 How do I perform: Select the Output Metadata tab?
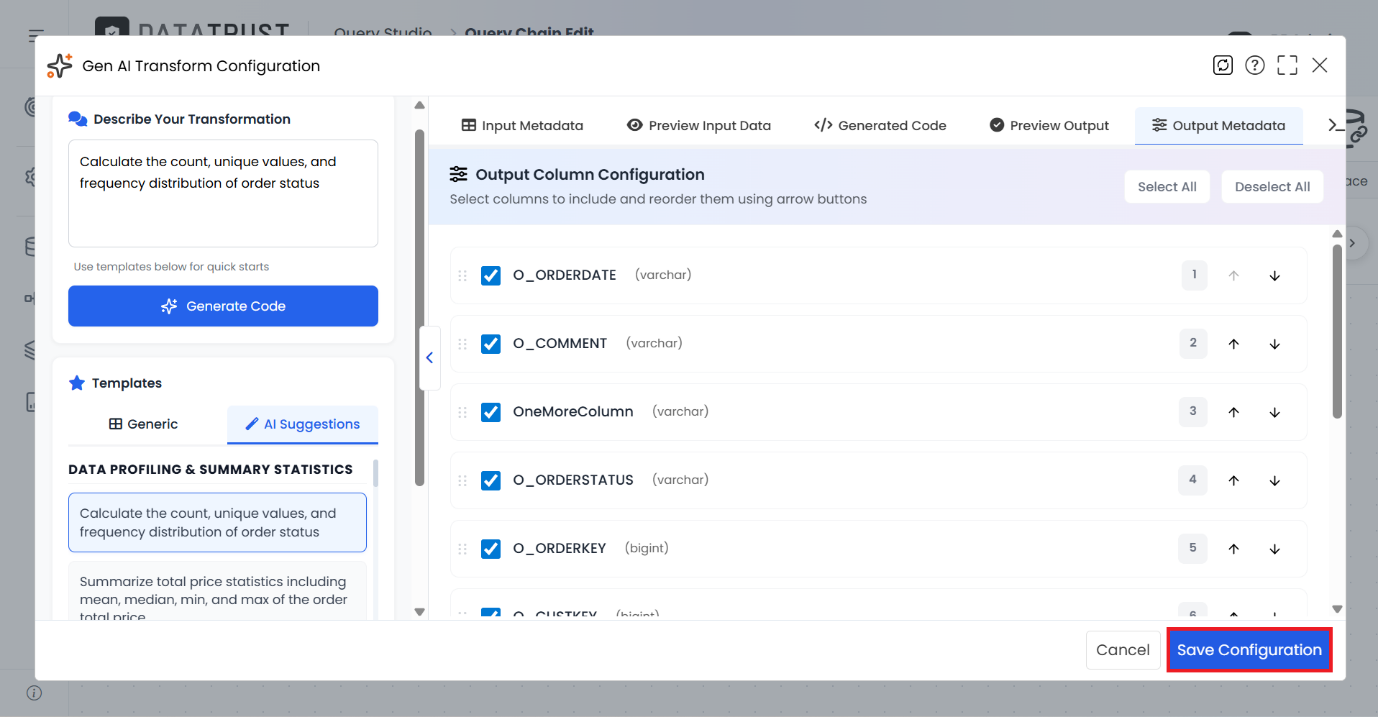(x=1218, y=125)
